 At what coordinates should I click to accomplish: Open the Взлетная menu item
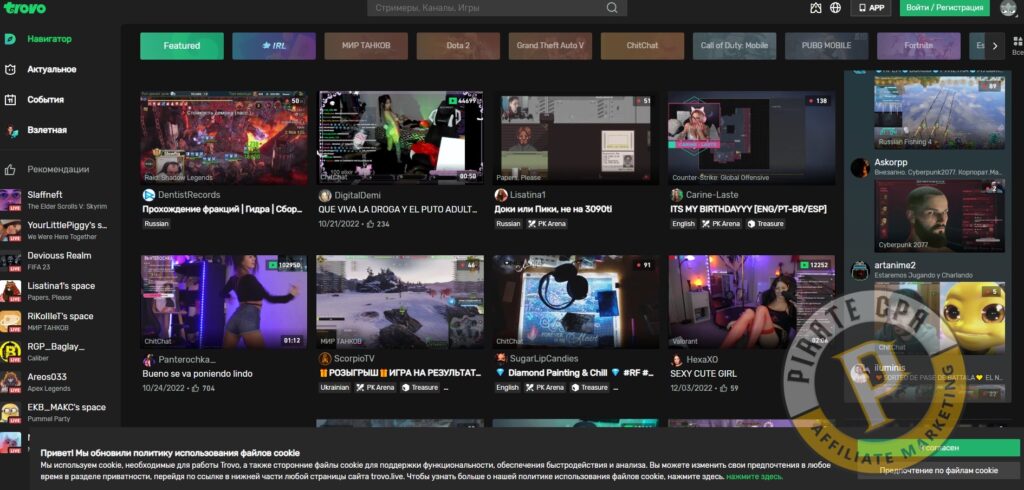coord(47,130)
